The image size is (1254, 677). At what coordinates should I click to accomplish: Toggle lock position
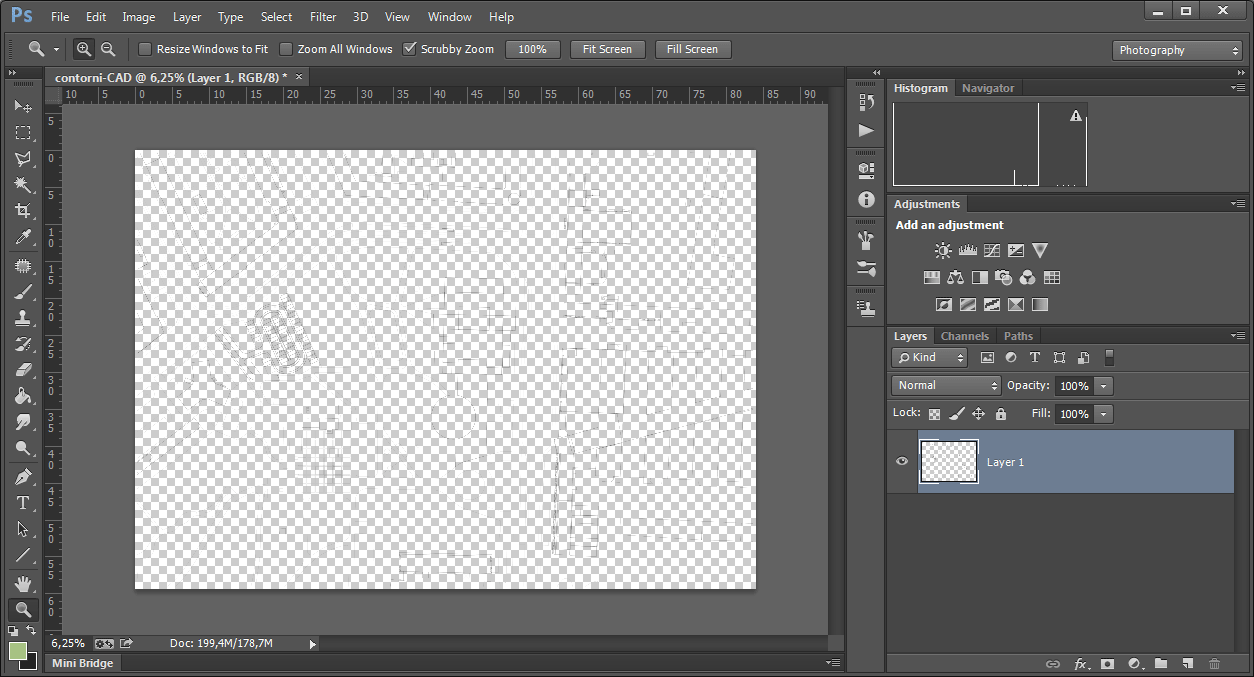click(978, 414)
